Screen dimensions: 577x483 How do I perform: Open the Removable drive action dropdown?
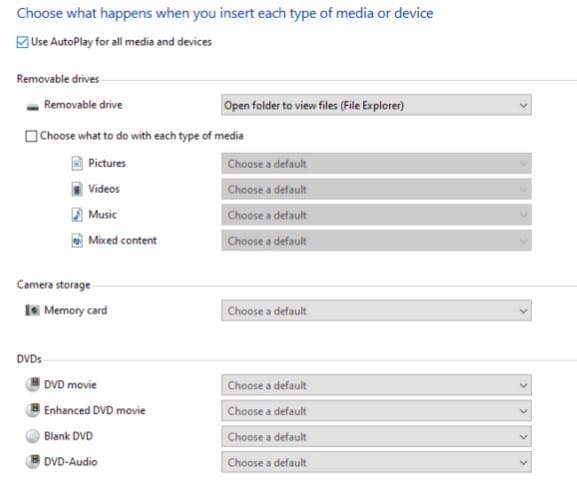coord(376,105)
